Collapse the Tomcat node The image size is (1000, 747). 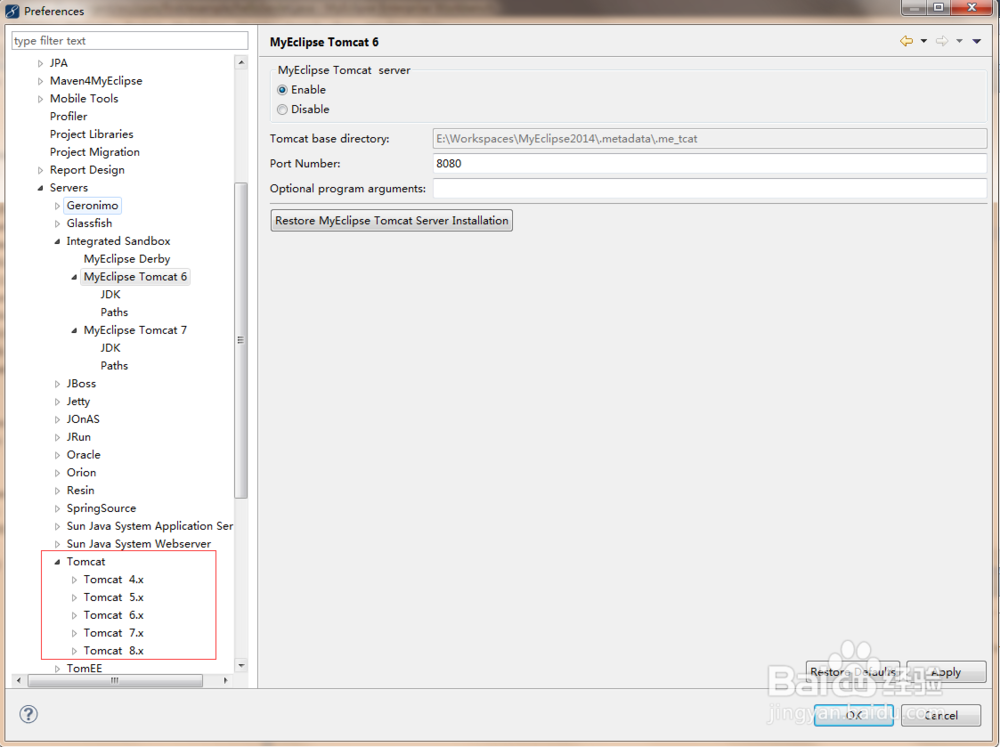(57, 562)
